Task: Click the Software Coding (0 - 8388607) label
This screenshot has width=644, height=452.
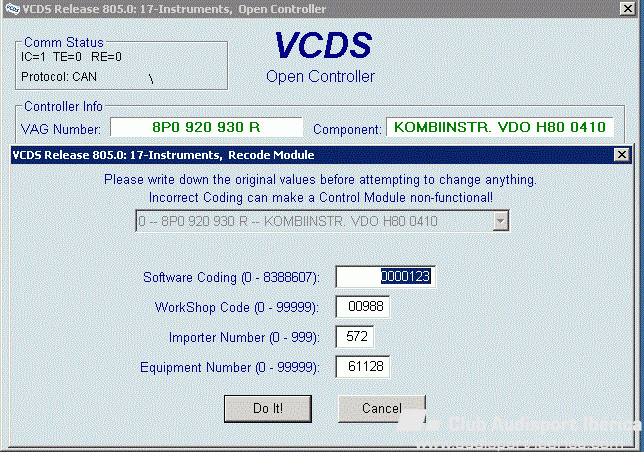Action: click(231, 278)
